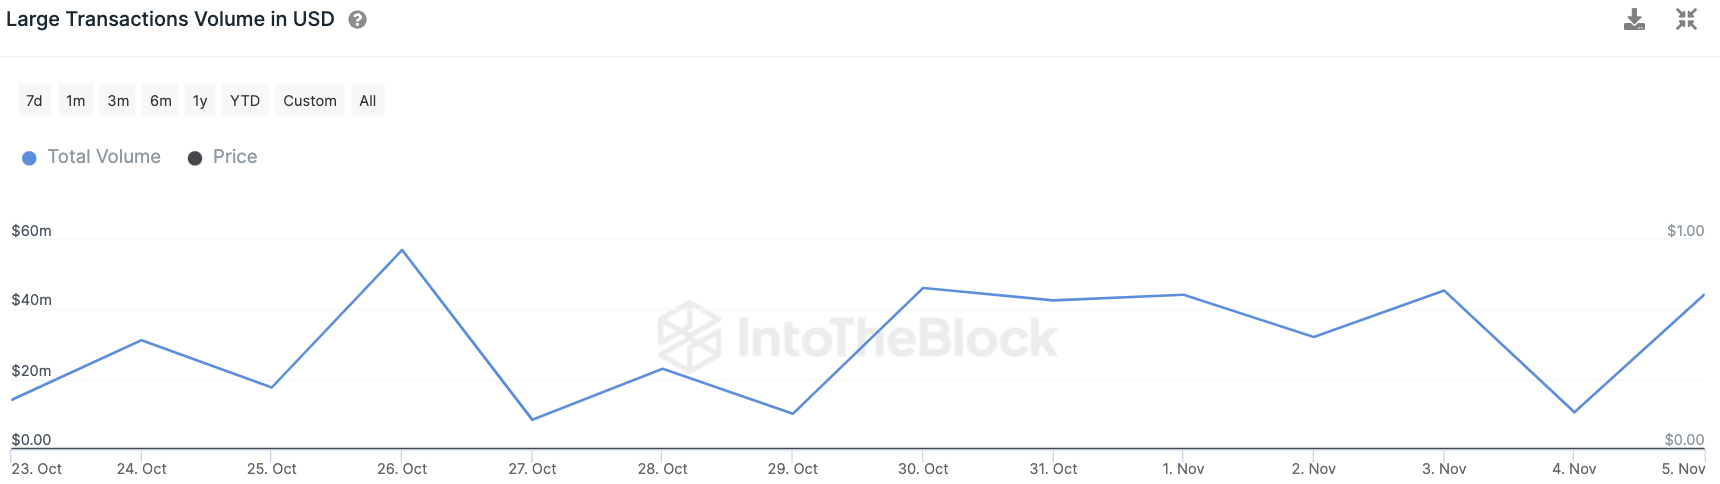Show All available history
1720x484 pixels.
tap(368, 100)
